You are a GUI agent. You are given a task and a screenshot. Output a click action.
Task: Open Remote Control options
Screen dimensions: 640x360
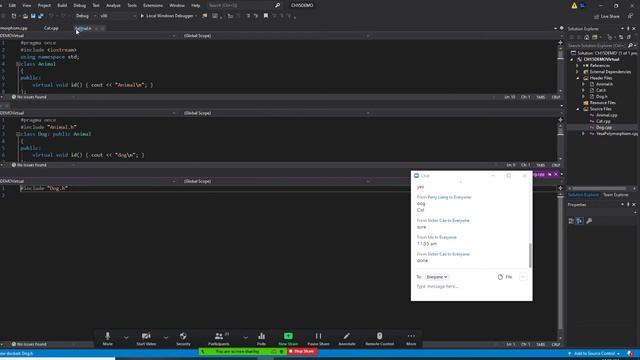click(379, 338)
